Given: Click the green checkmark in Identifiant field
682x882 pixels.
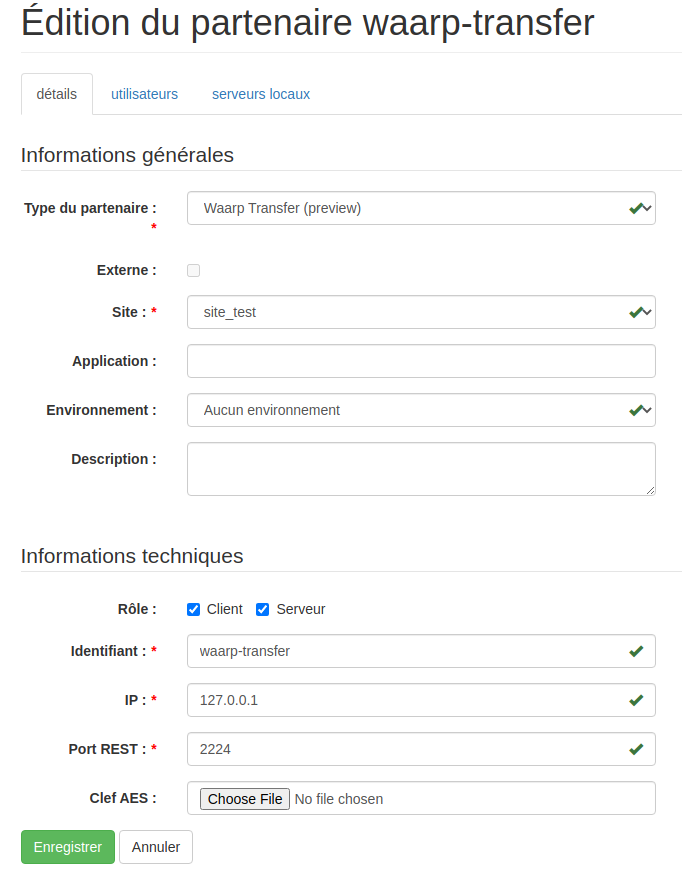Looking at the screenshot, I should tap(636, 651).
